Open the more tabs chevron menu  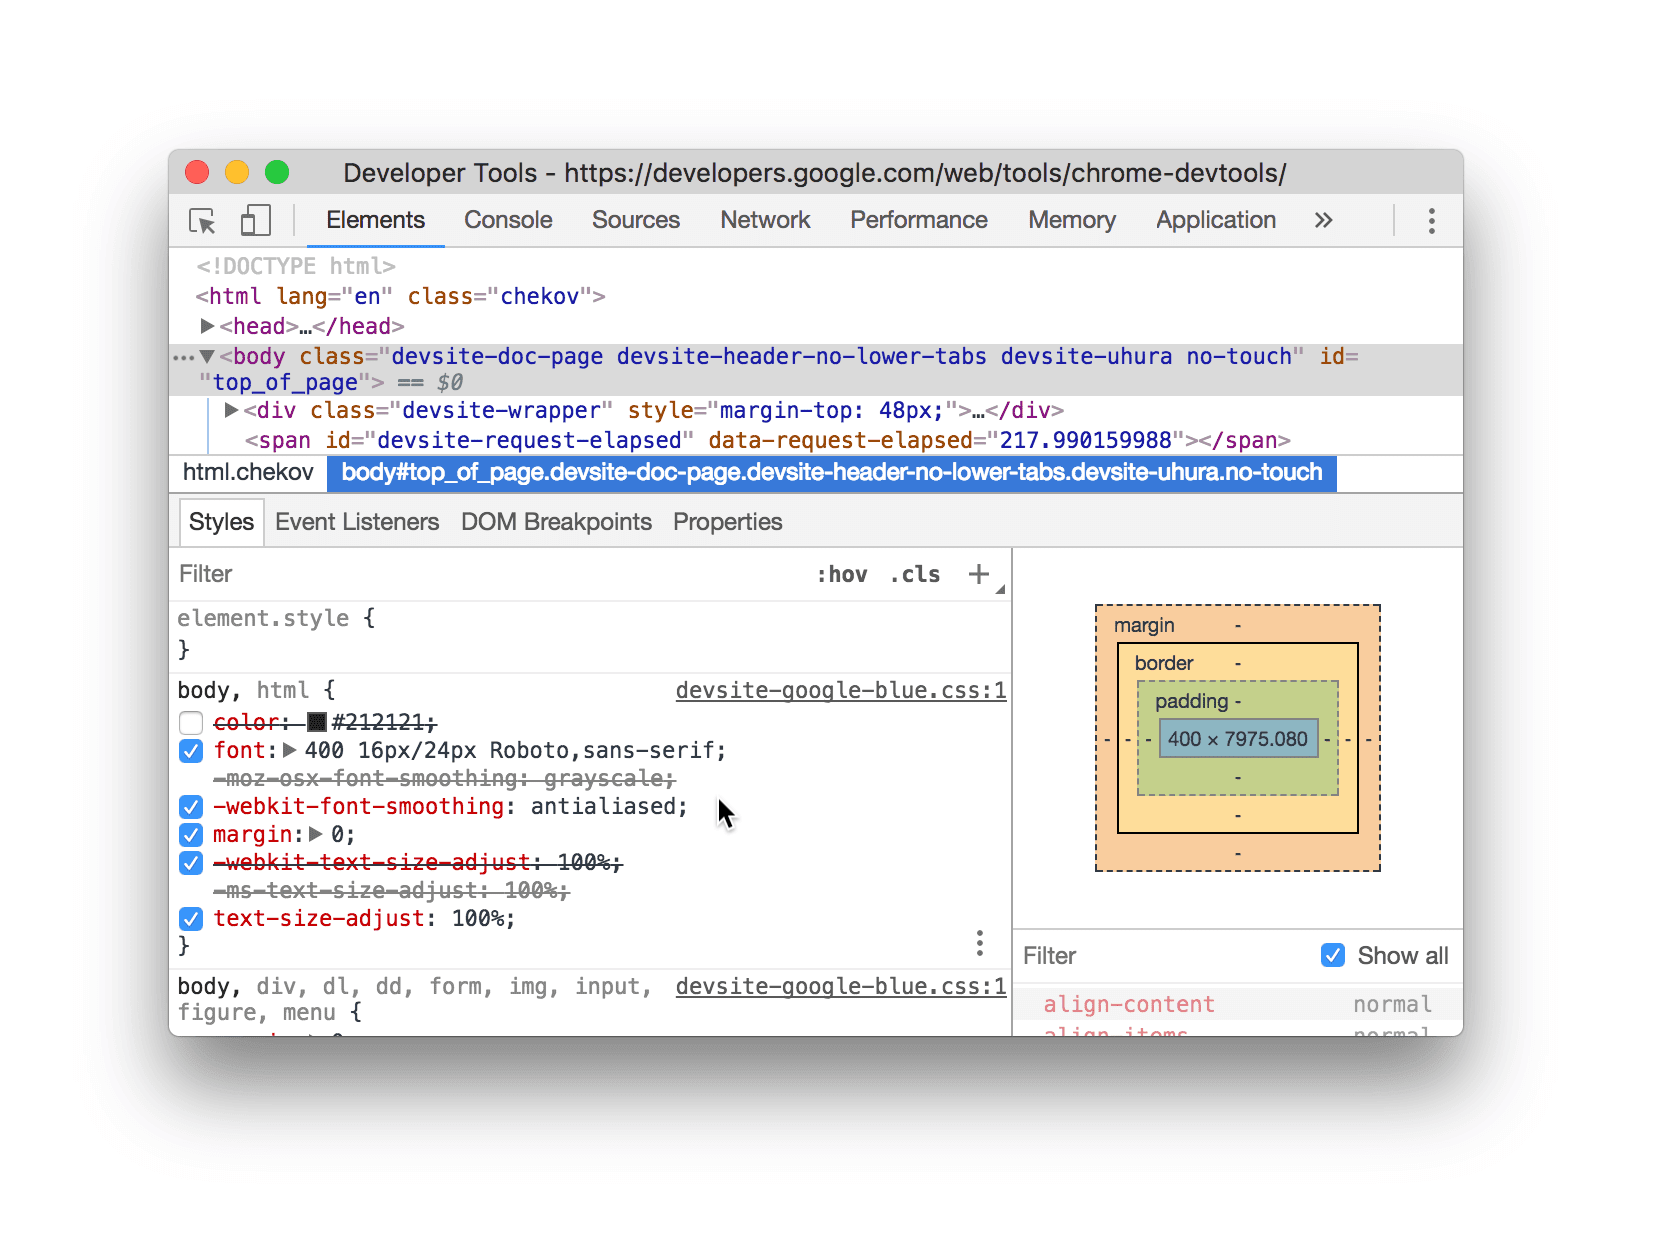(1323, 221)
